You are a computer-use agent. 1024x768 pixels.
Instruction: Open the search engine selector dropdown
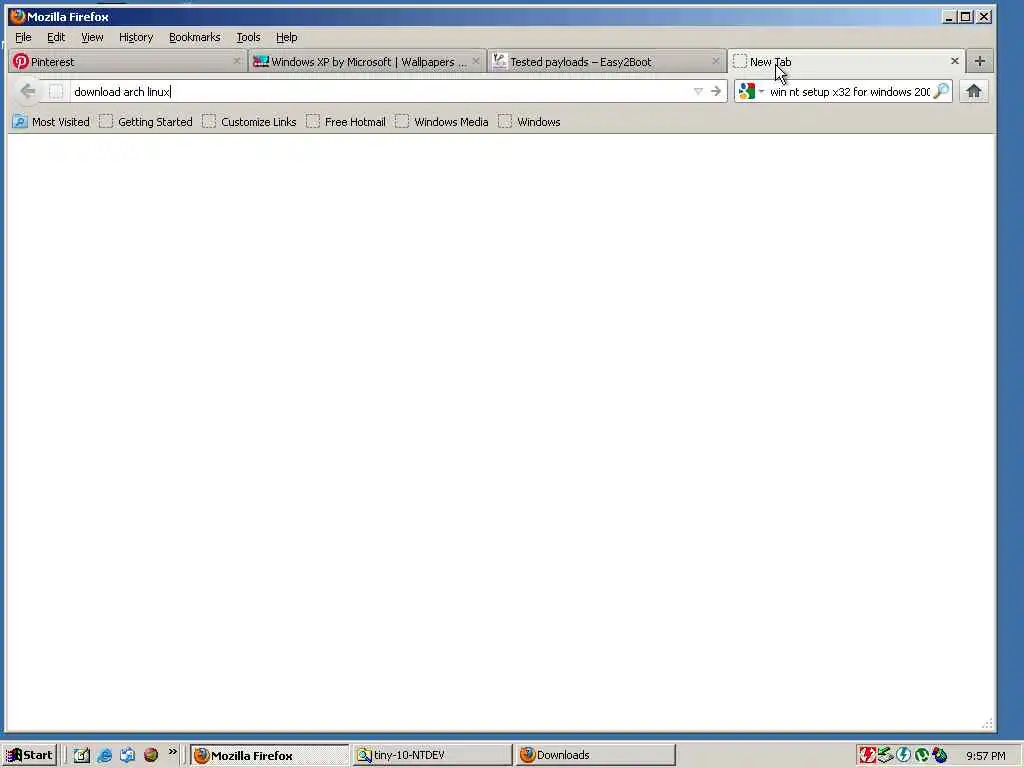(x=751, y=91)
